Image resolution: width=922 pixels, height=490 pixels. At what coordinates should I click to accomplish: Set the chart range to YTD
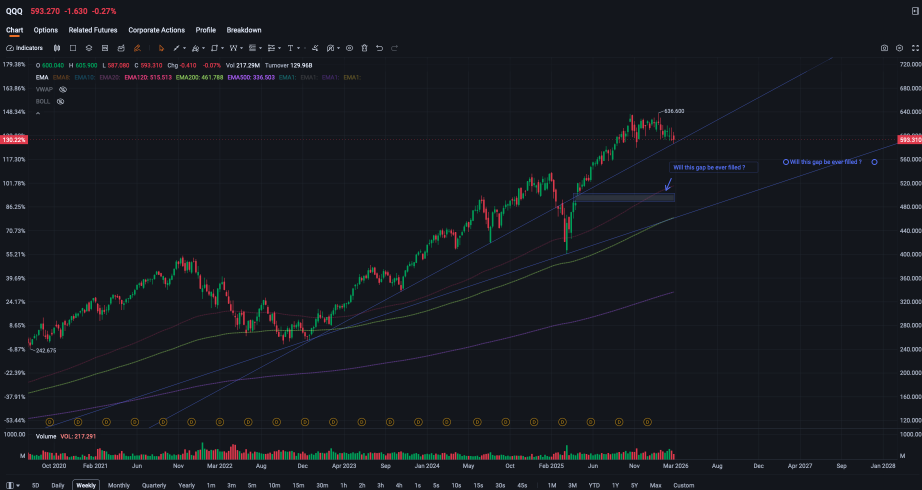click(x=594, y=485)
